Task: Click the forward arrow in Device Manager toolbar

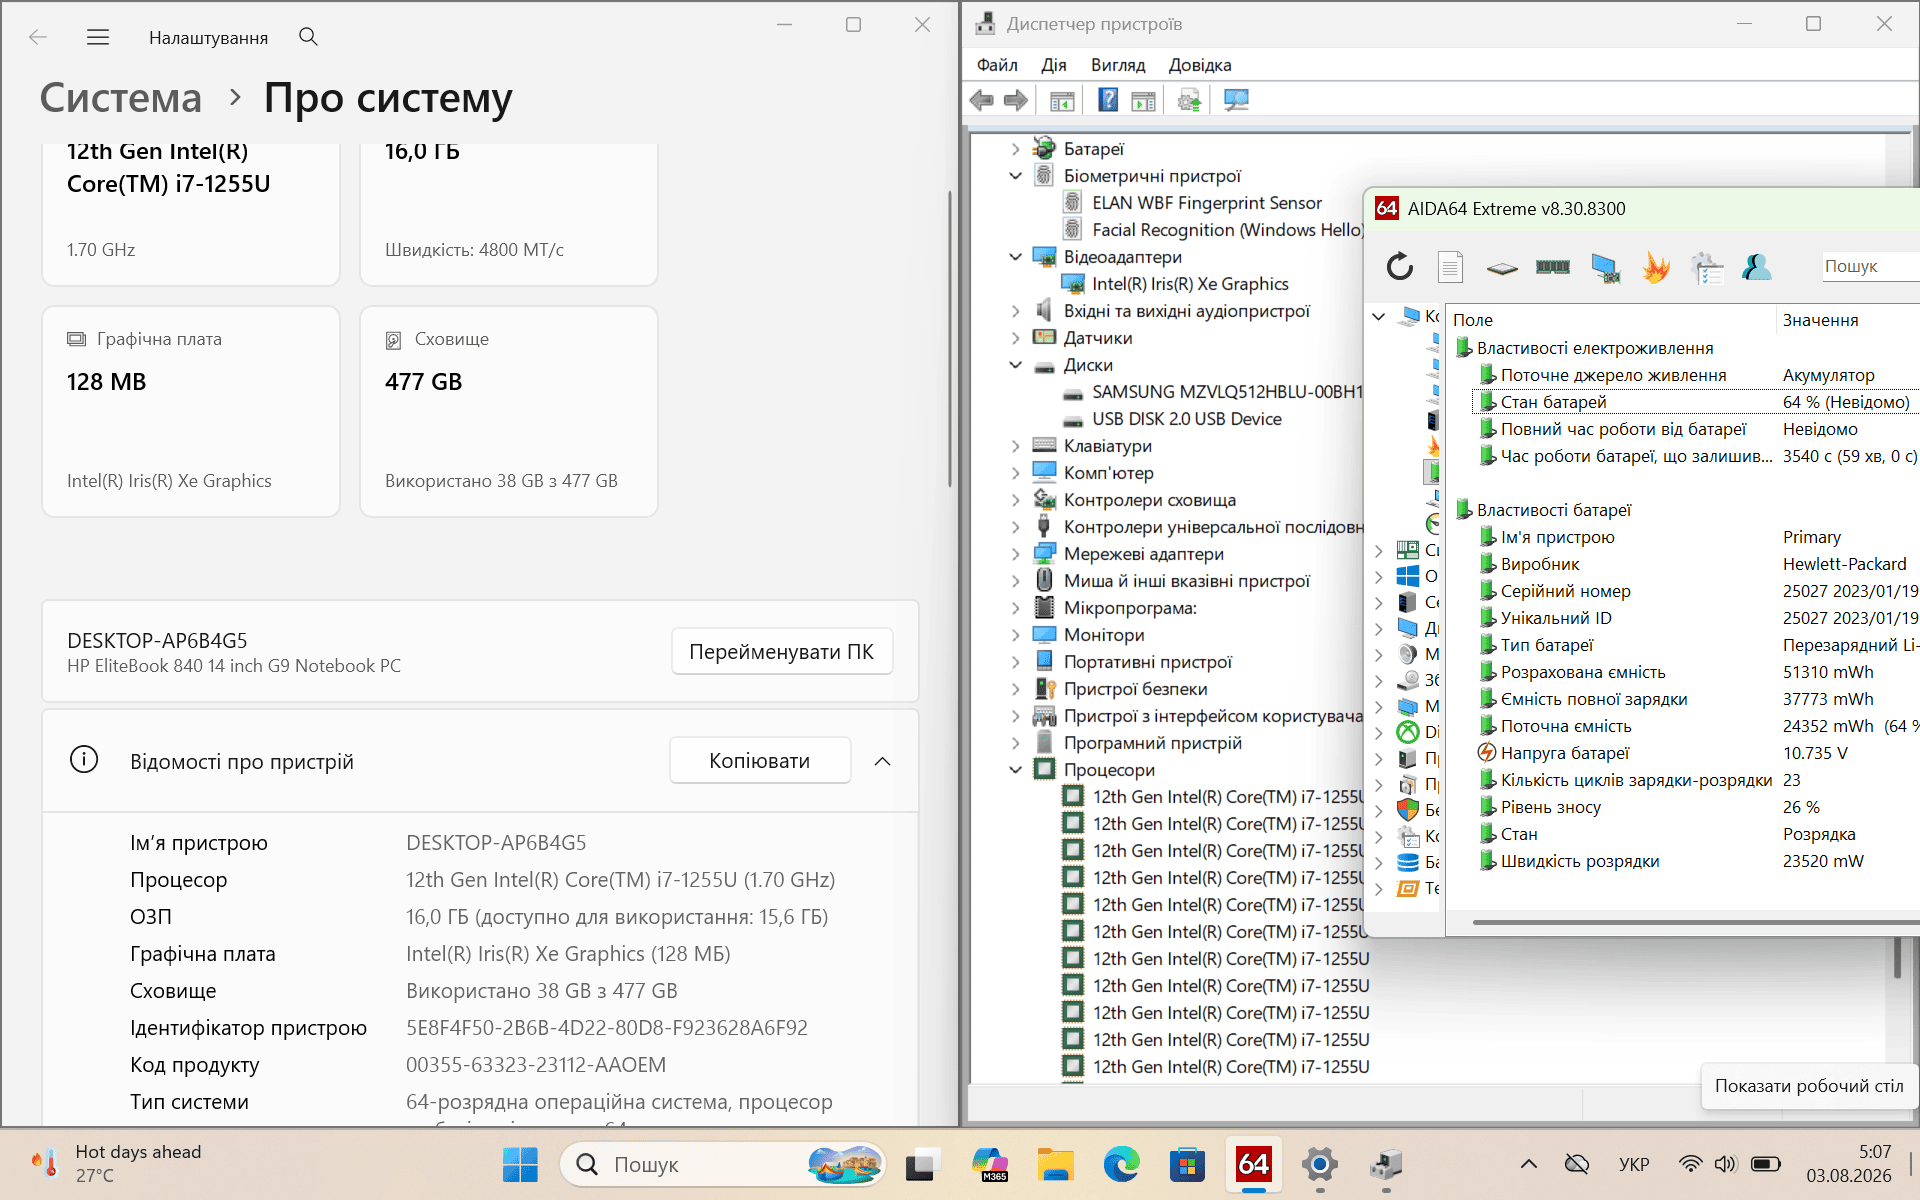Action: [x=1016, y=100]
